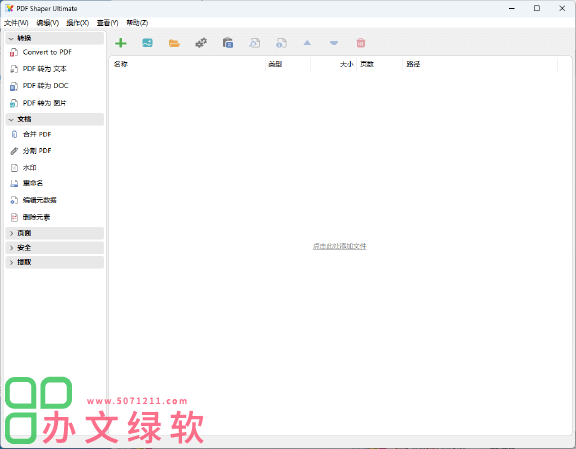
Task: Click the PDF Shaper title bar app icon
Action: click(x=9, y=8)
